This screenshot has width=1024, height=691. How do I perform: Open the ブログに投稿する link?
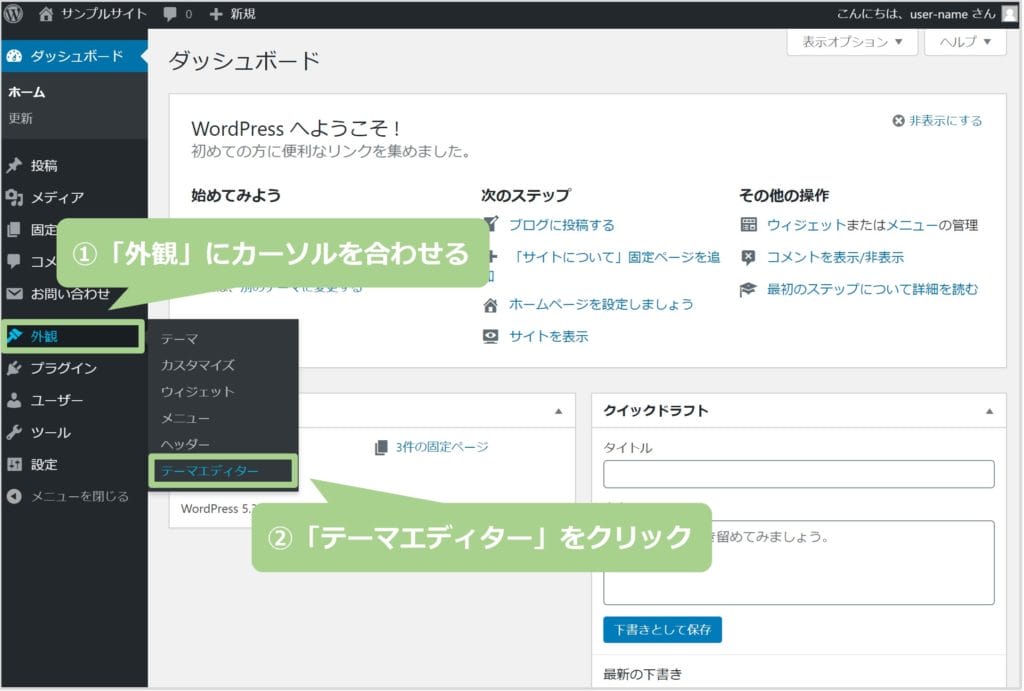pyautogui.click(x=561, y=225)
